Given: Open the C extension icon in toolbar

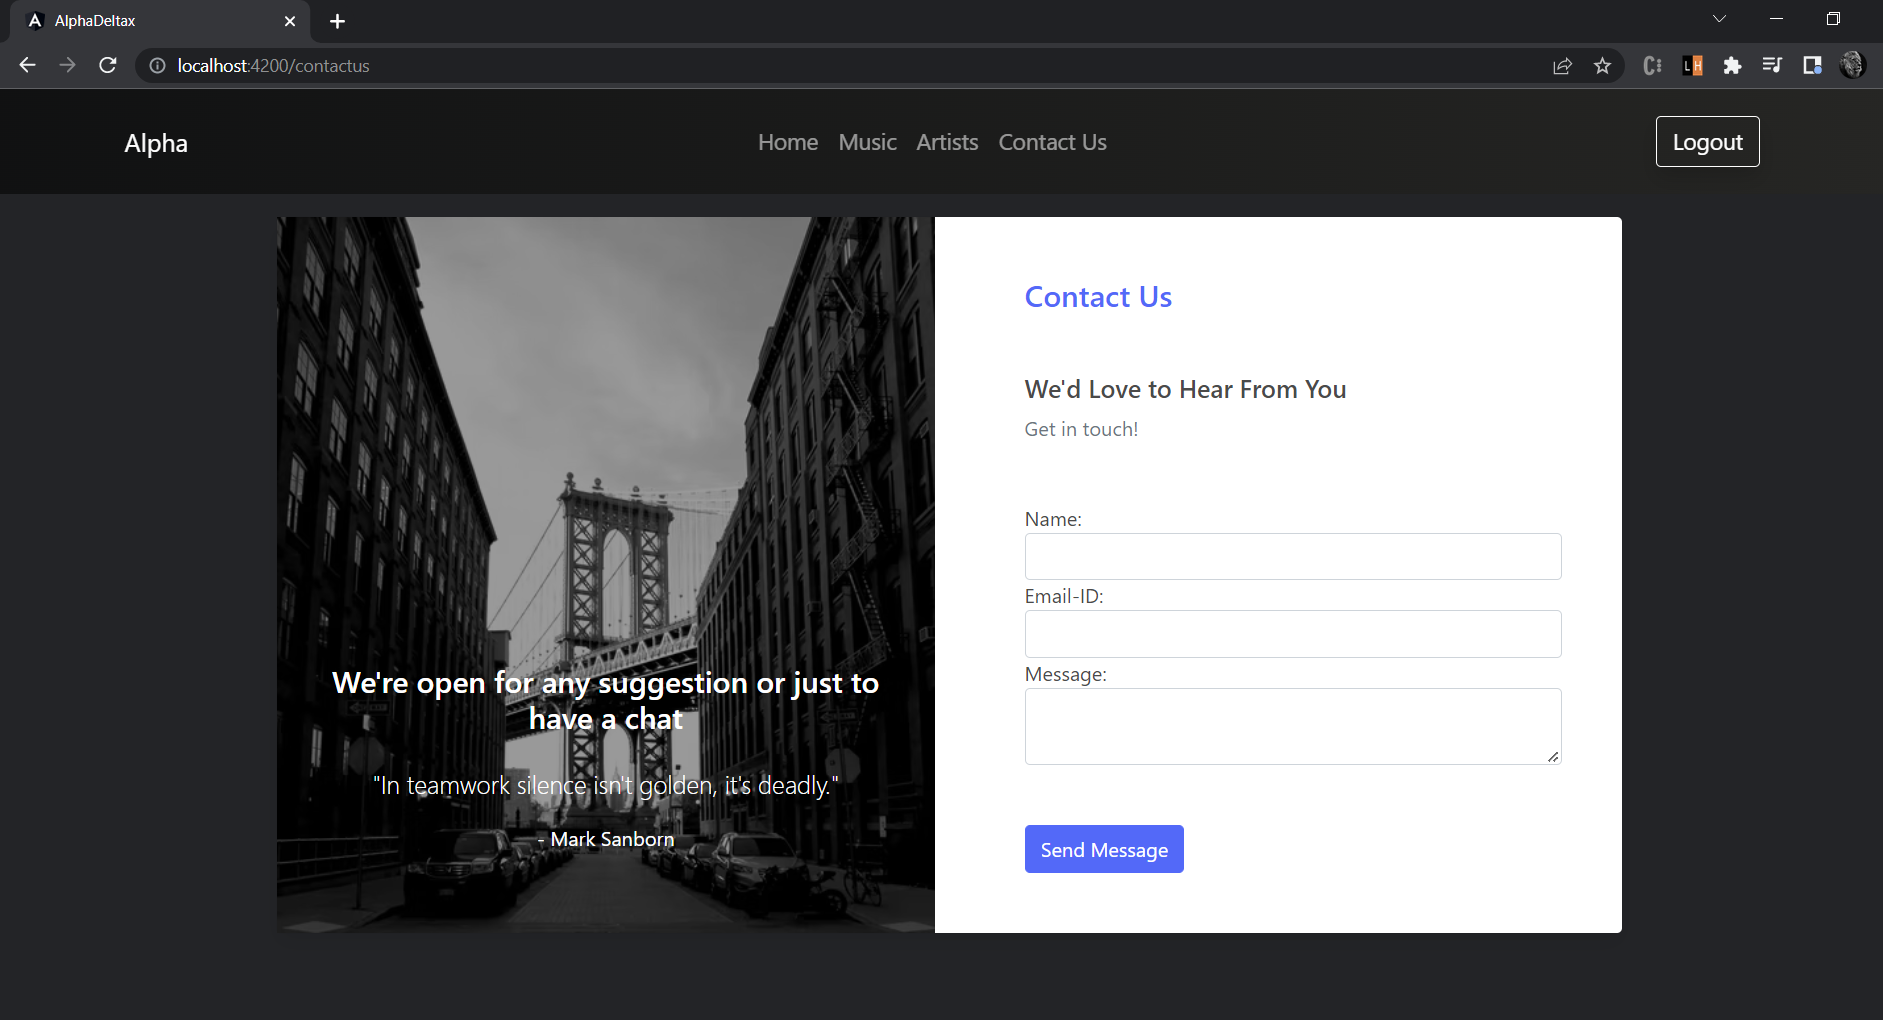Looking at the screenshot, I should pos(1652,66).
